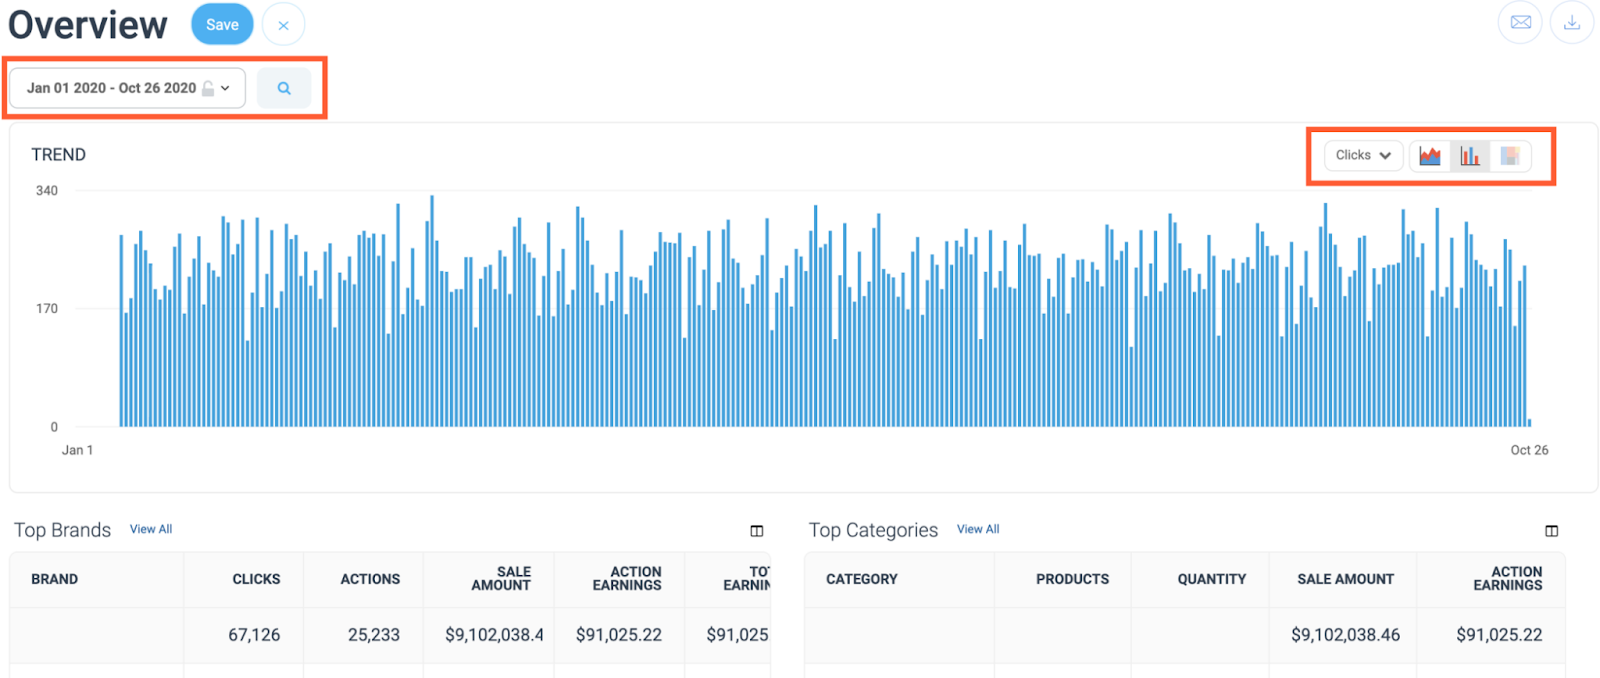Sort Top Brands by ACTION EARNINGS header
Screen dimensions: 1600x678
(627, 578)
